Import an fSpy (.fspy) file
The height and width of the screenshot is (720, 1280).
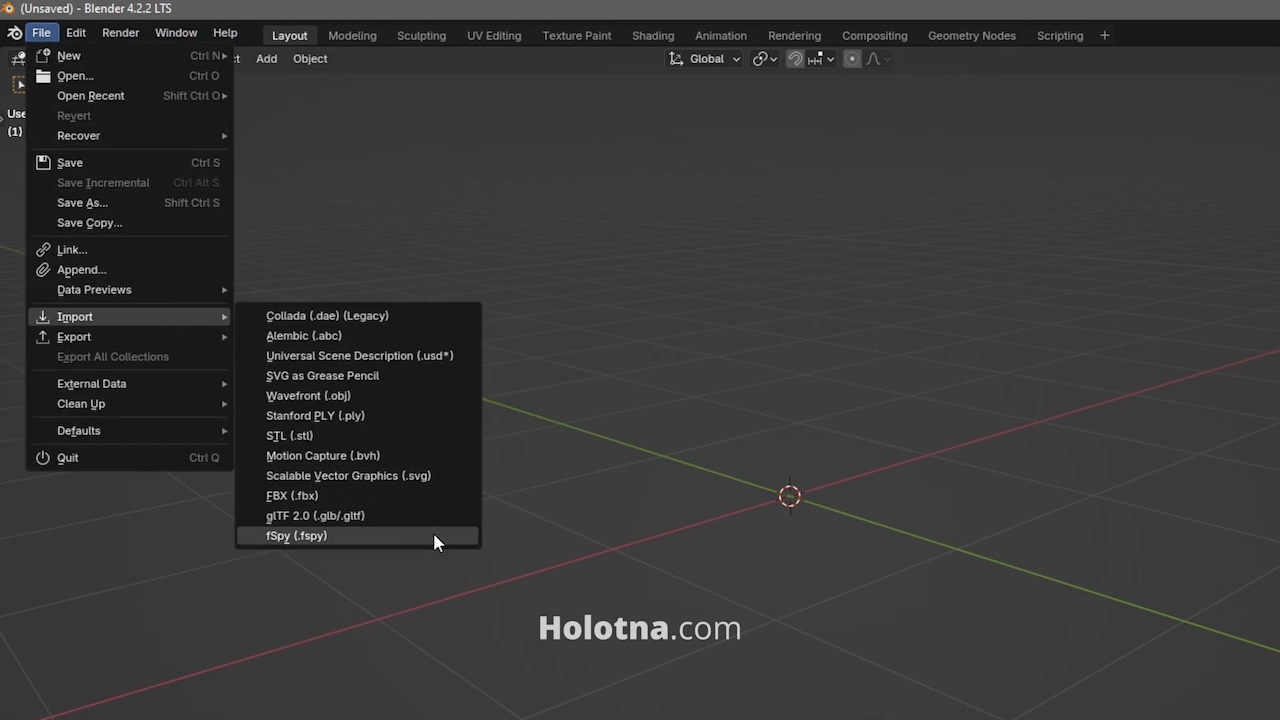point(358,536)
